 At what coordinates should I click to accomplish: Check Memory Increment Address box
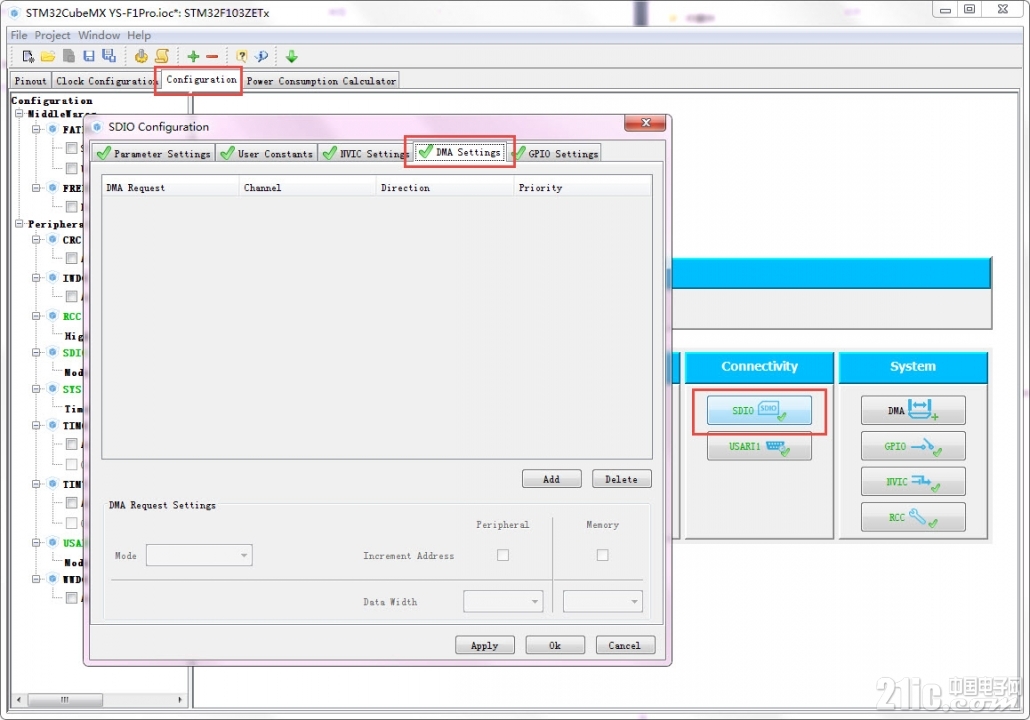(602, 555)
